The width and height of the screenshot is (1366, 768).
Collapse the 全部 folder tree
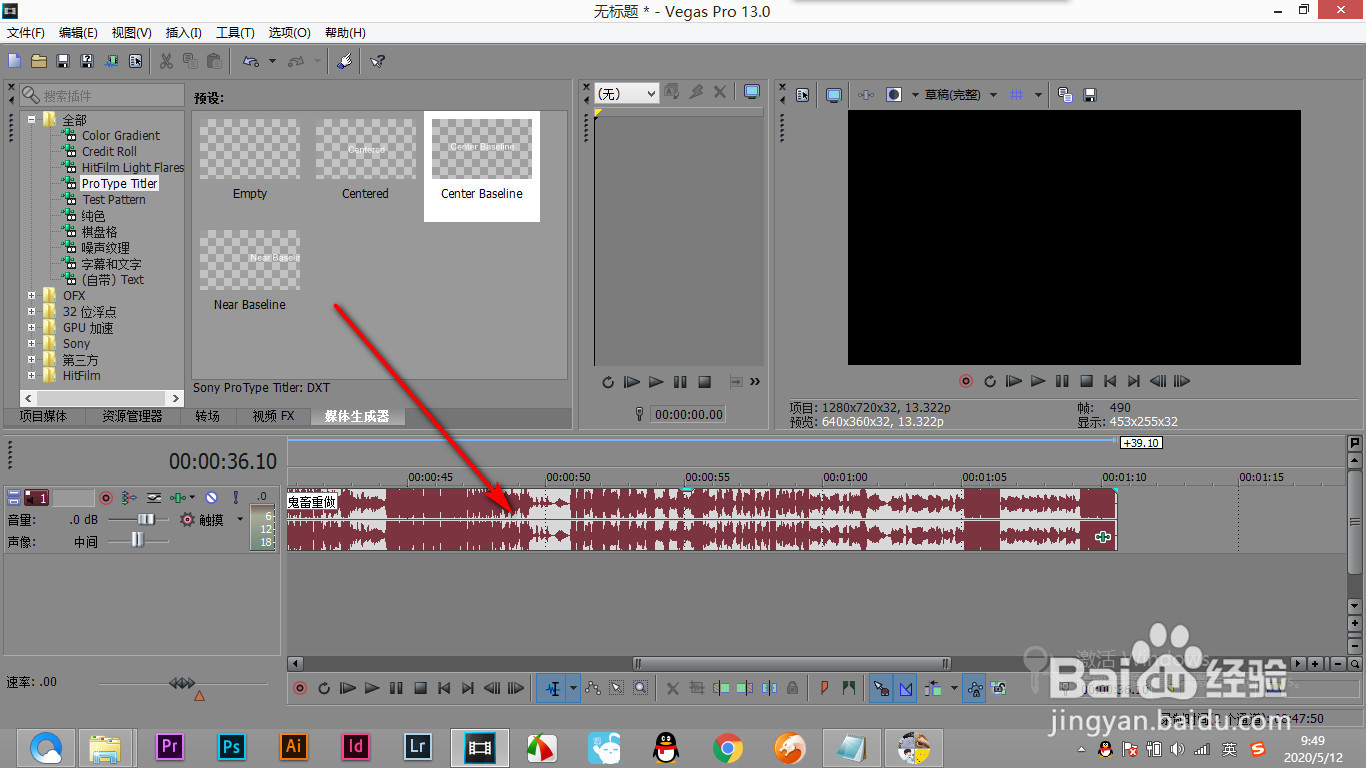(32, 120)
